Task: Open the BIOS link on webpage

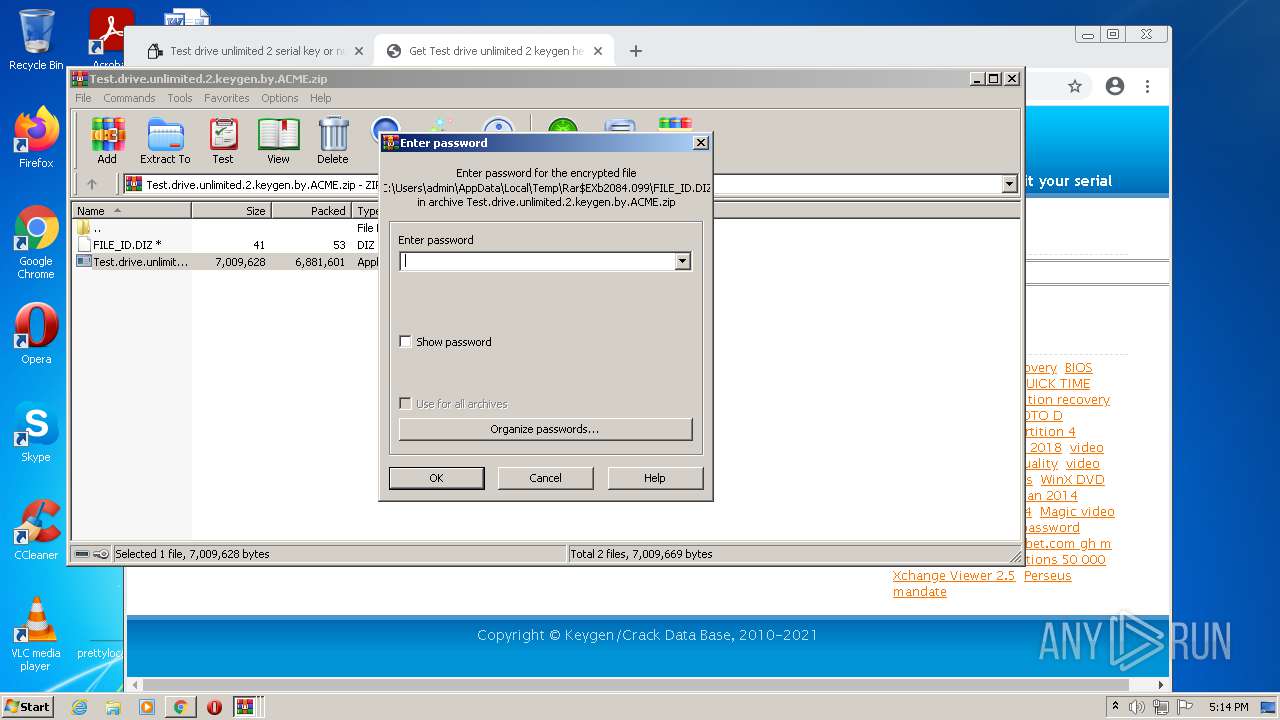Action: (x=1078, y=368)
